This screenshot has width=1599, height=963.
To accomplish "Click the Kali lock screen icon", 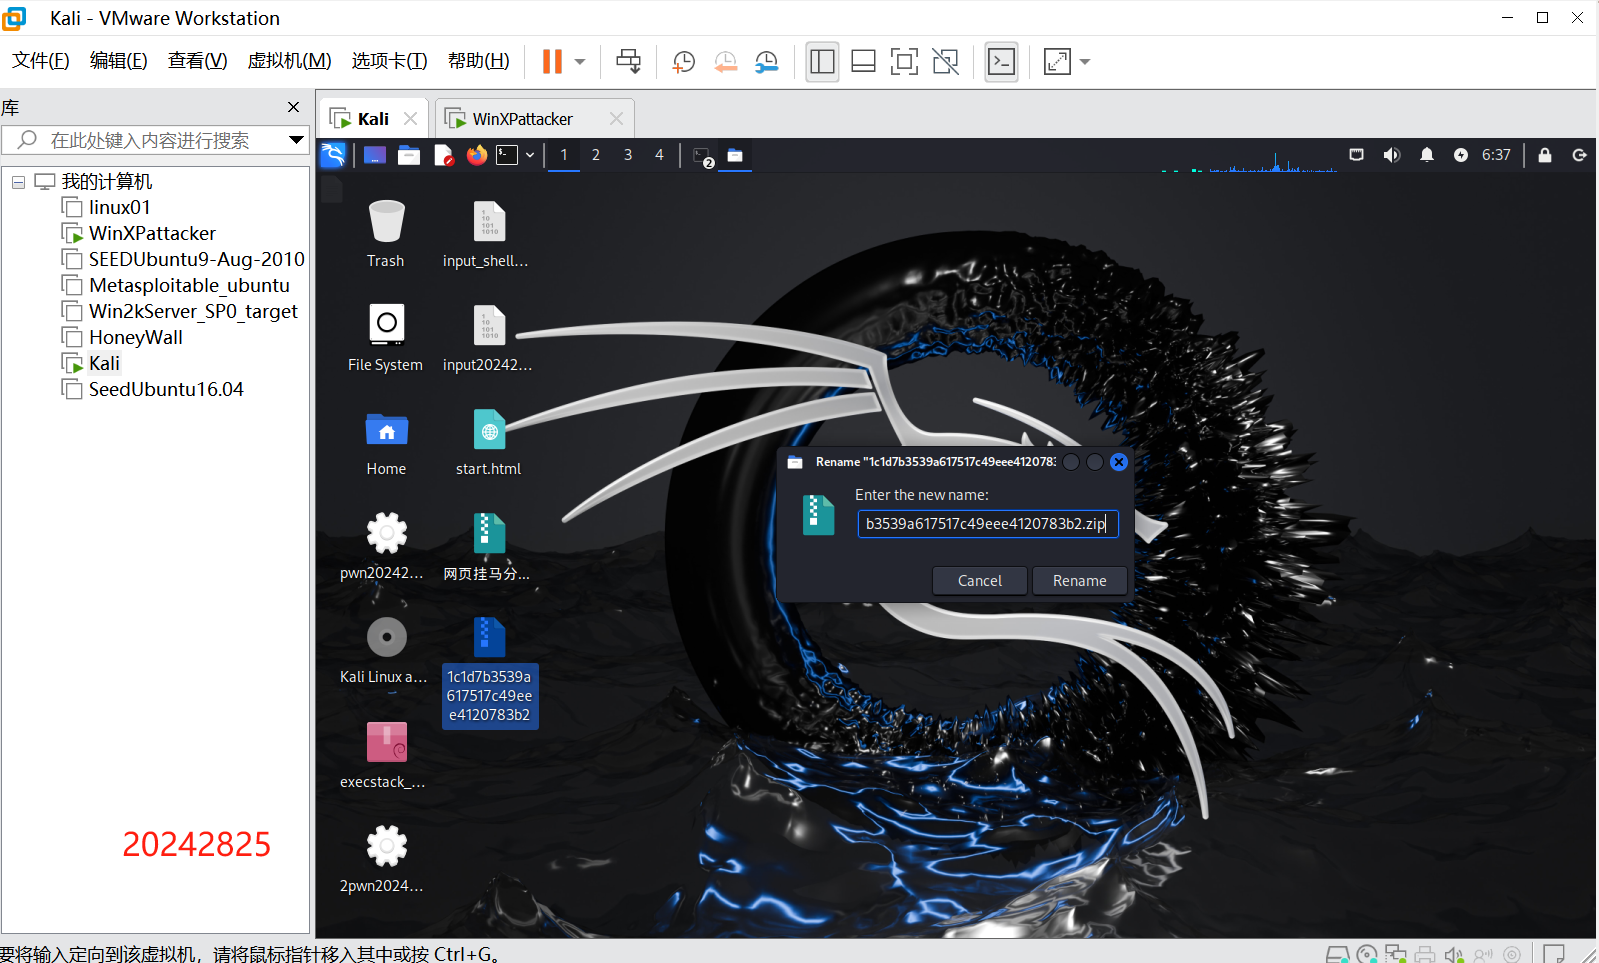I will [1545, 155].
